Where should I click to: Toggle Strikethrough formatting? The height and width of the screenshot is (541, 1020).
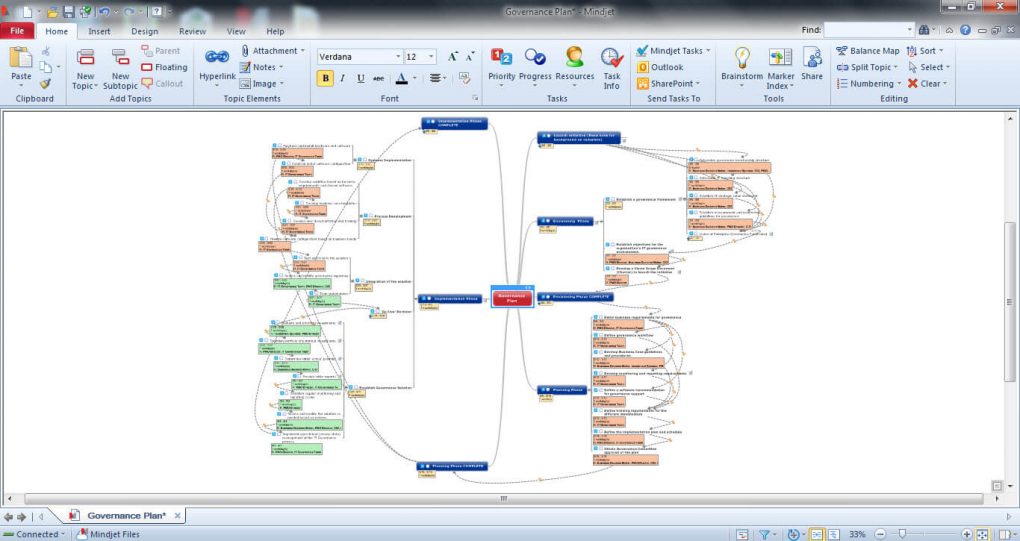tap(378, 78)
